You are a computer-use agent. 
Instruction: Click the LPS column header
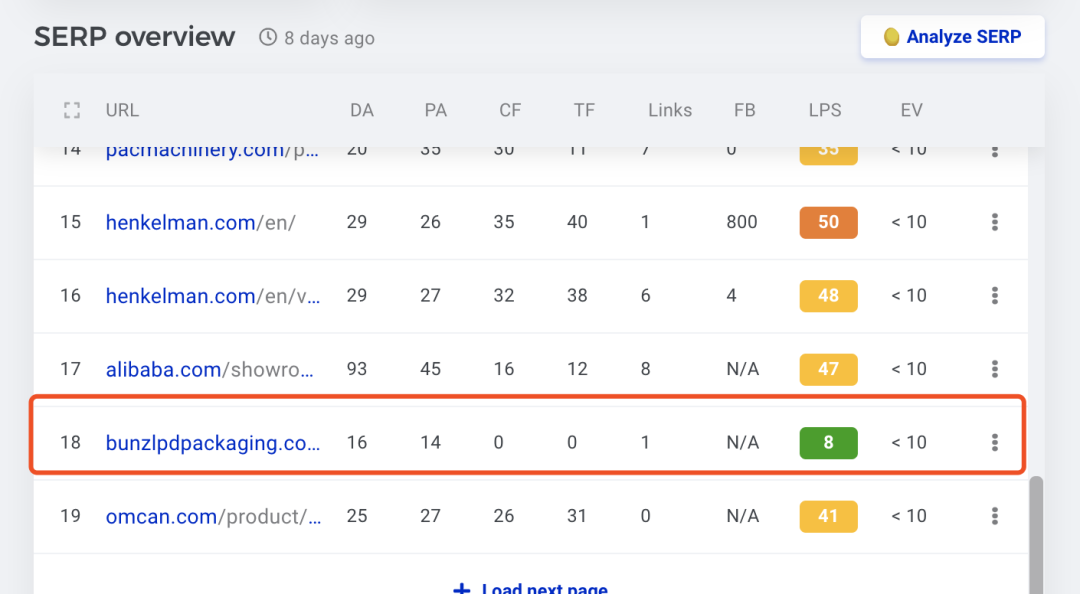coord(824,110)
